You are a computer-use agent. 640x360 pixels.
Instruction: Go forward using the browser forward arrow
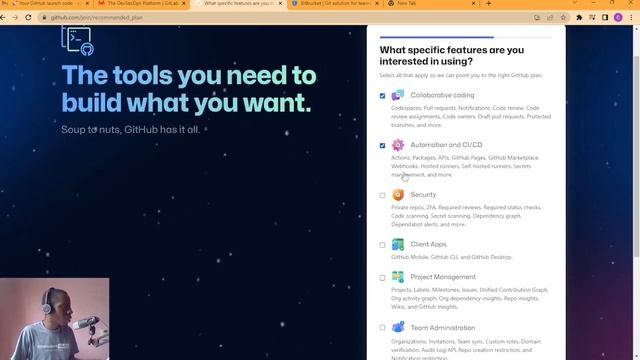tap(16, 18)
